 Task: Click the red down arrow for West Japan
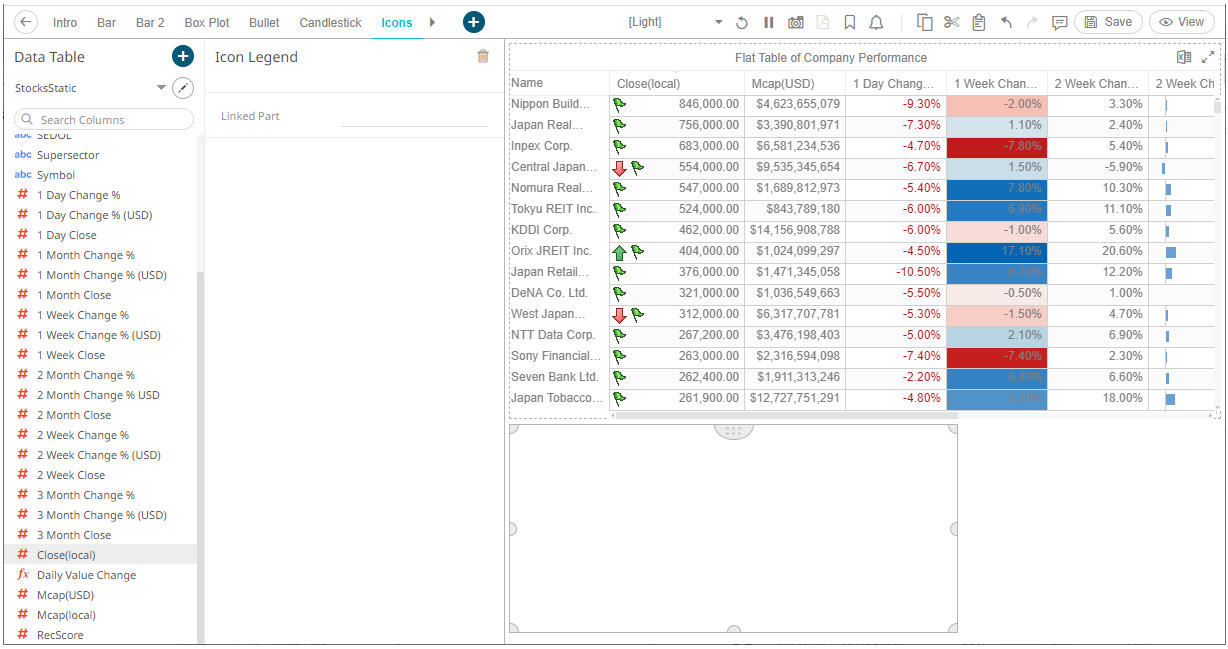click(619, 315)
